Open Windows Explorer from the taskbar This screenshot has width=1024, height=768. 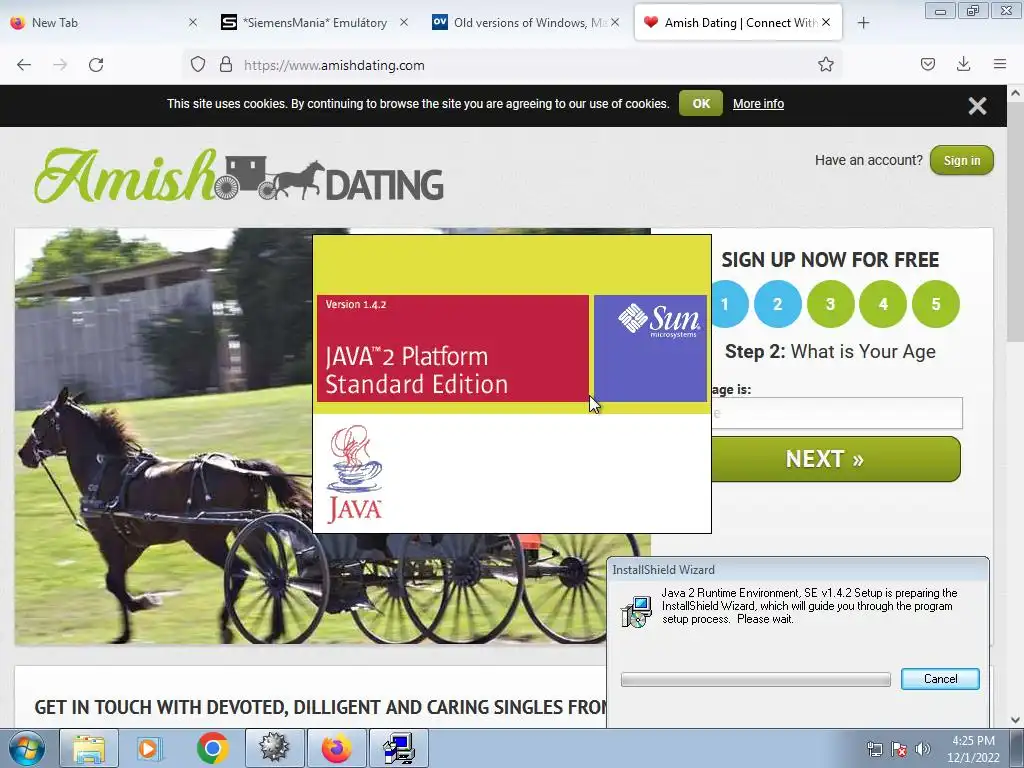click(x=89, y=748)
